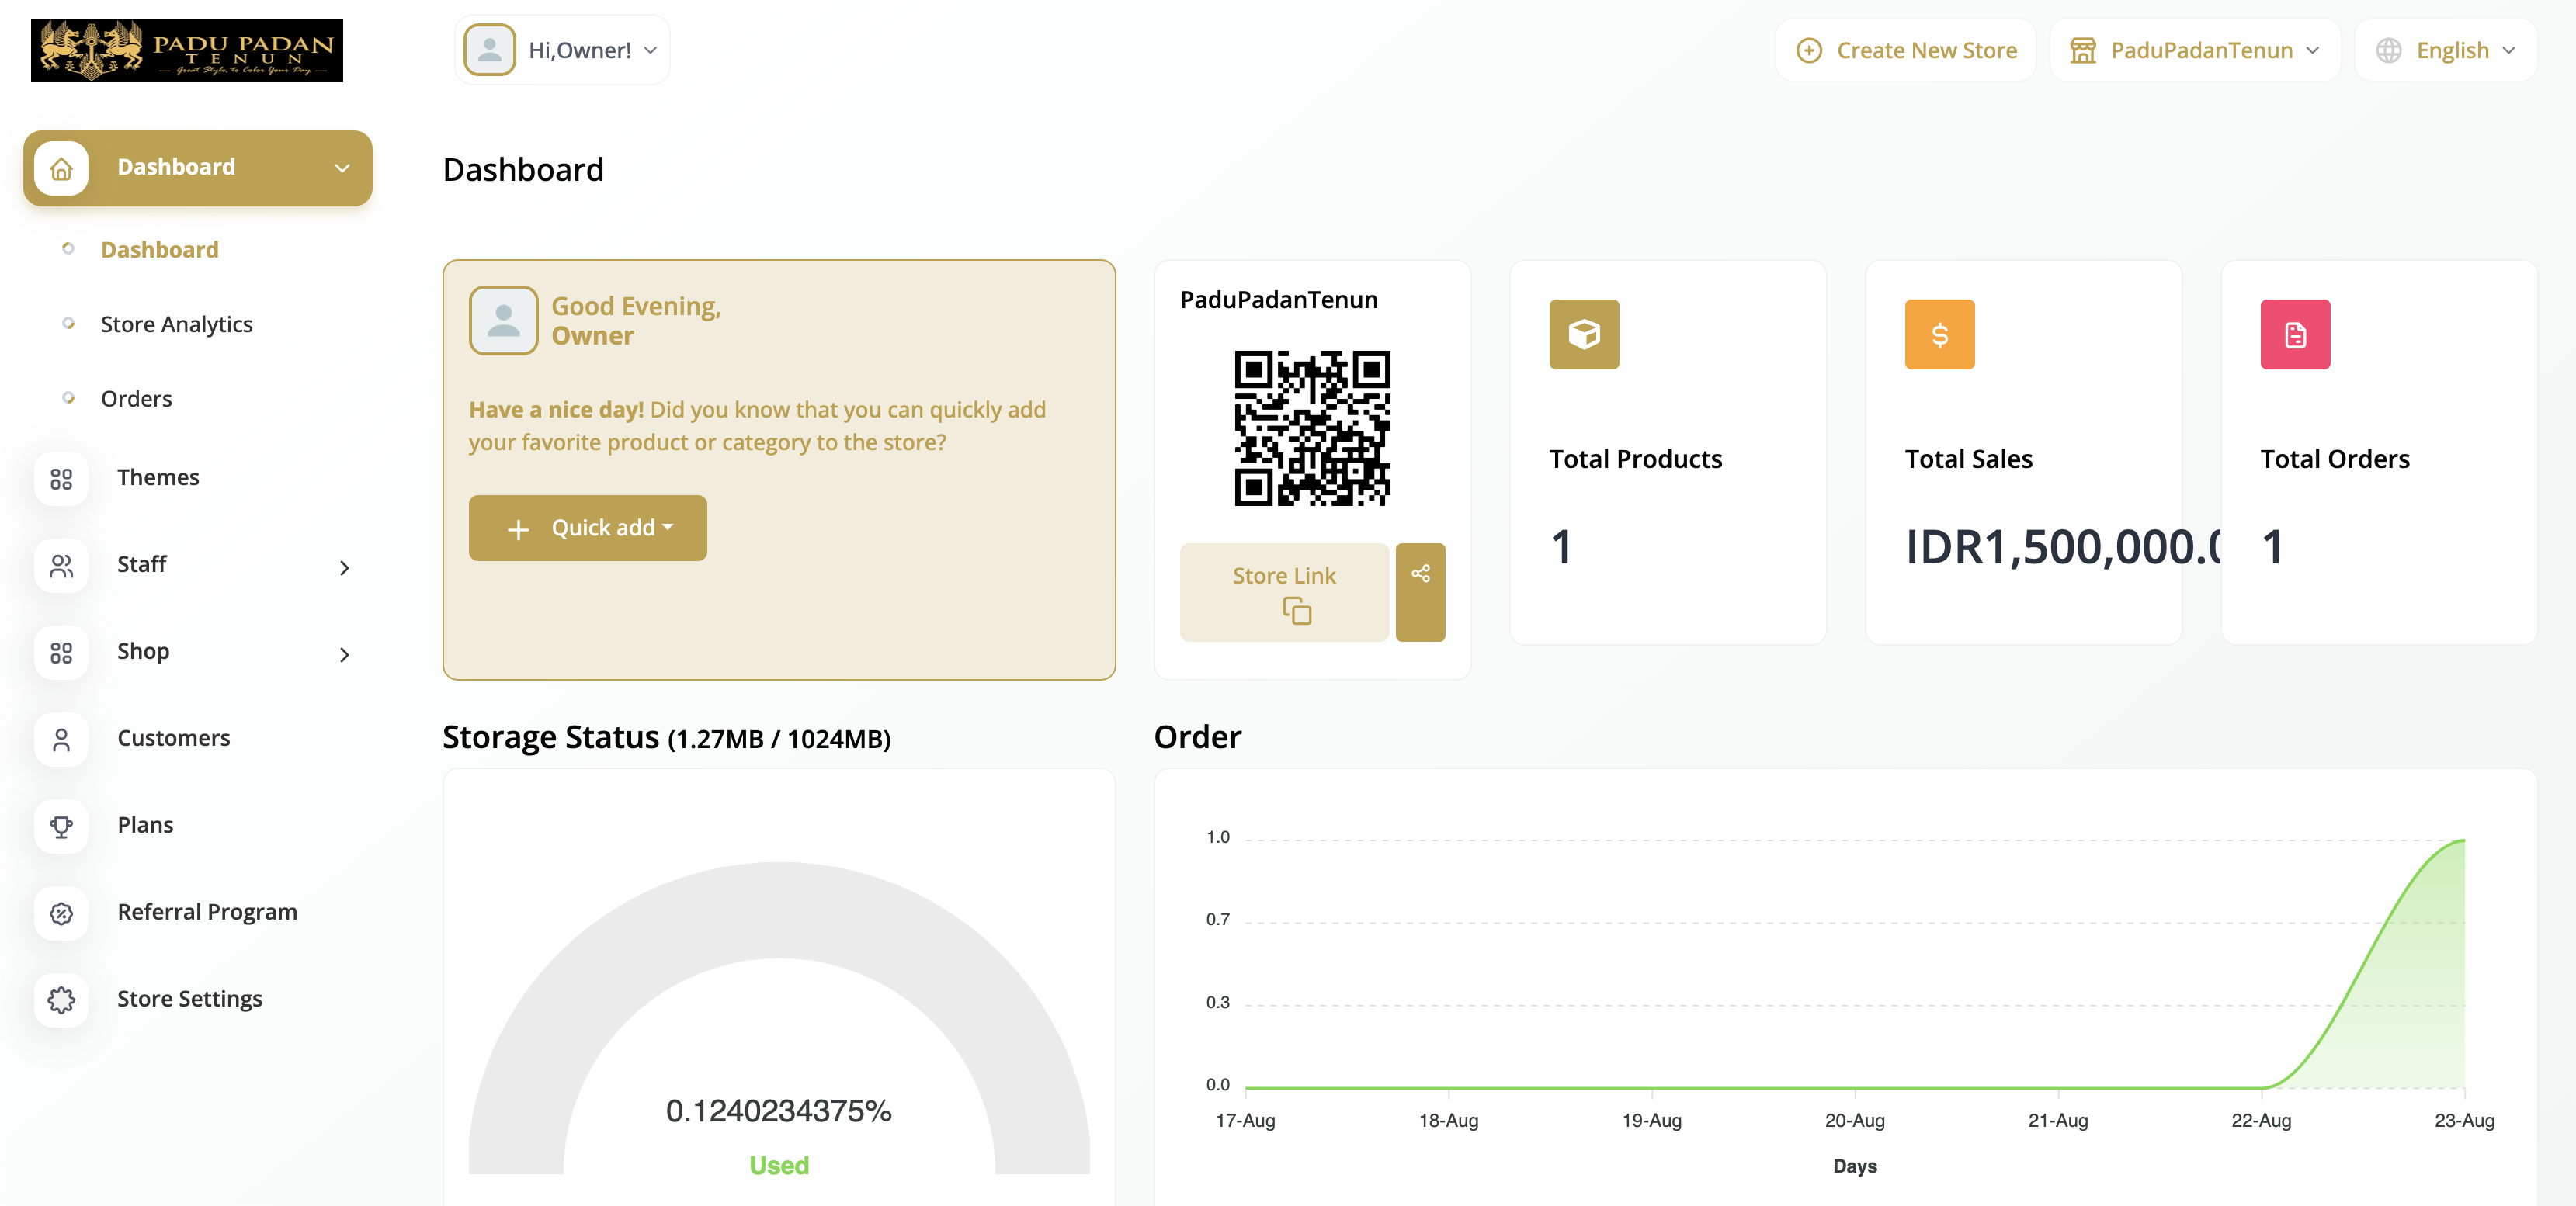Click the Total Sales dollar icon
Viewport: 2576px width, 1206px height.
click(x=1939, y=334)
